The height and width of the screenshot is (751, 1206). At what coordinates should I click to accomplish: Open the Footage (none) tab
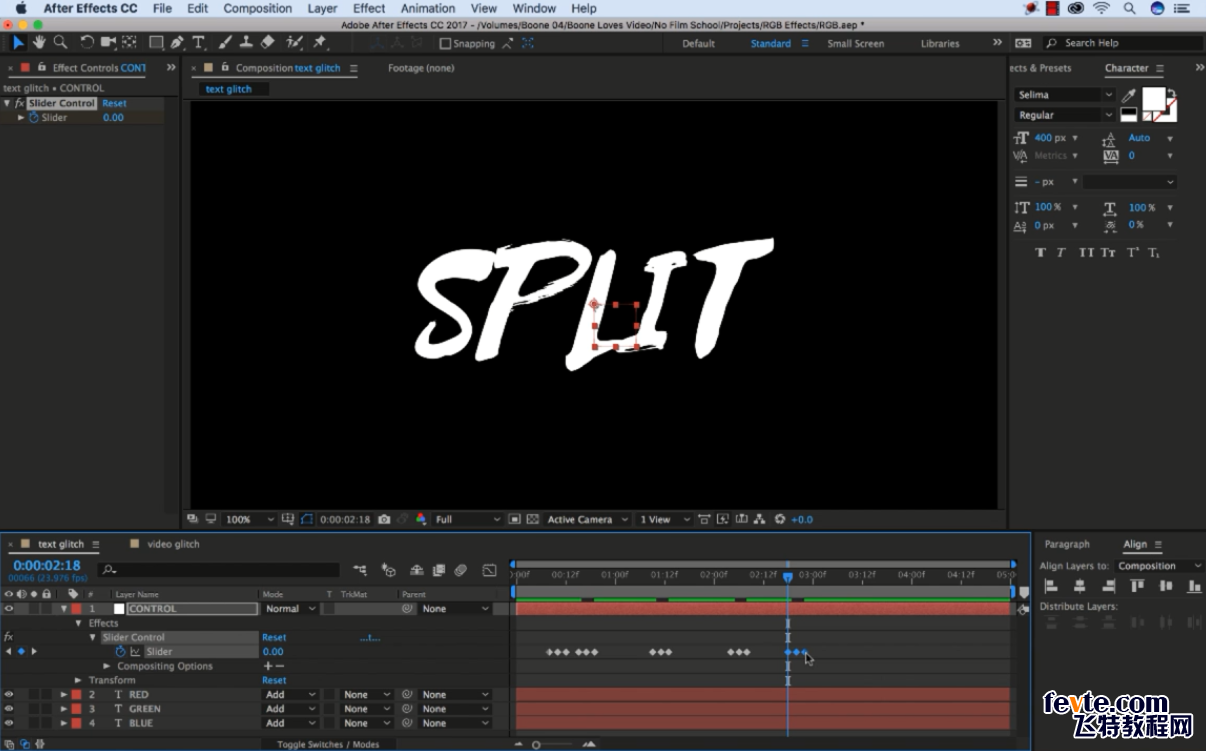[420, 68]
